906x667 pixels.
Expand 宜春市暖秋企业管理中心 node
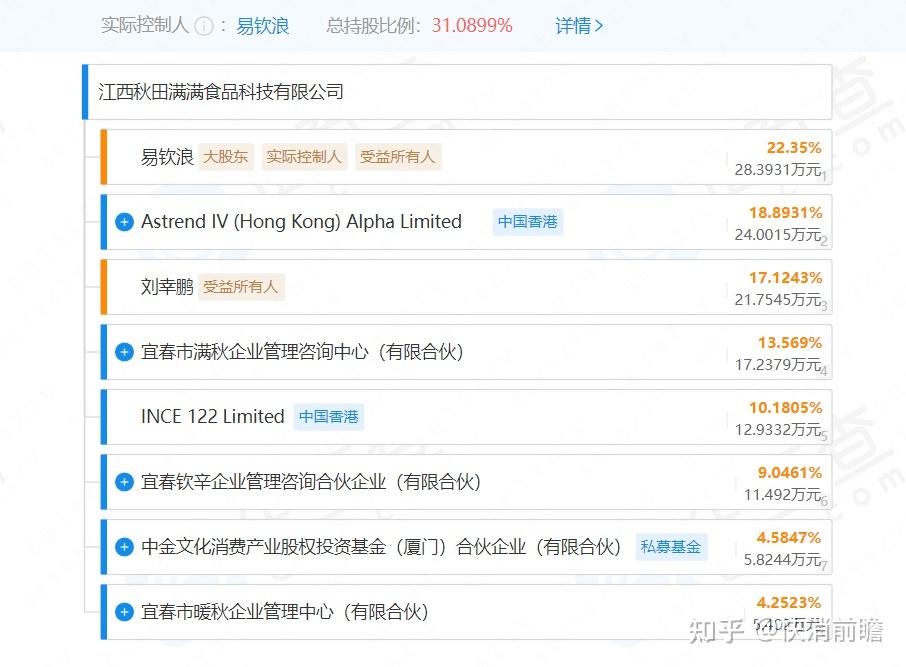coord(124,612)
